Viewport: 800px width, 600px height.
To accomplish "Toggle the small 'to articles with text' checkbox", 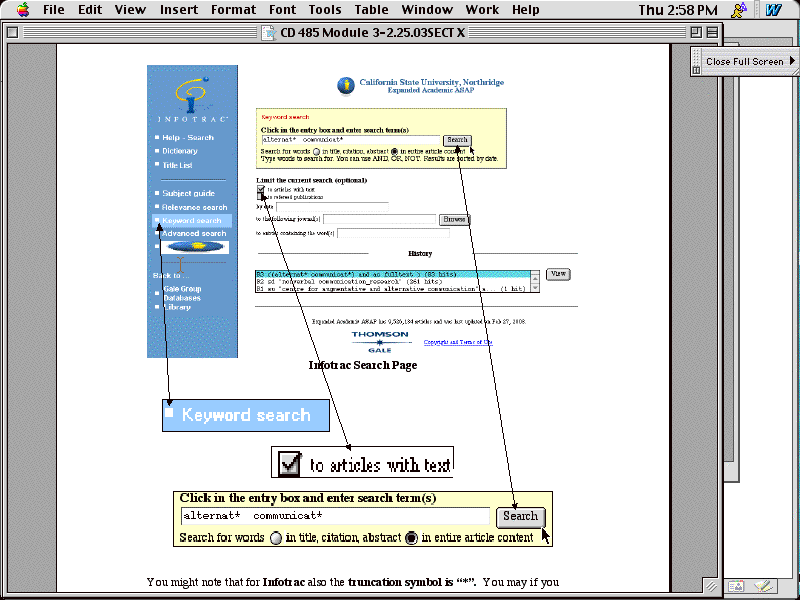I will (261, 189).
